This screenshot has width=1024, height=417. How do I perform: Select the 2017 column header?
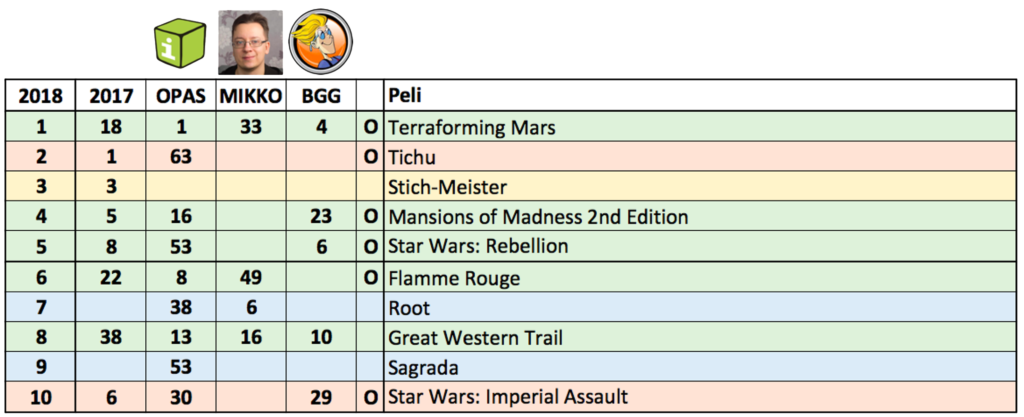[x=110, y=96]
